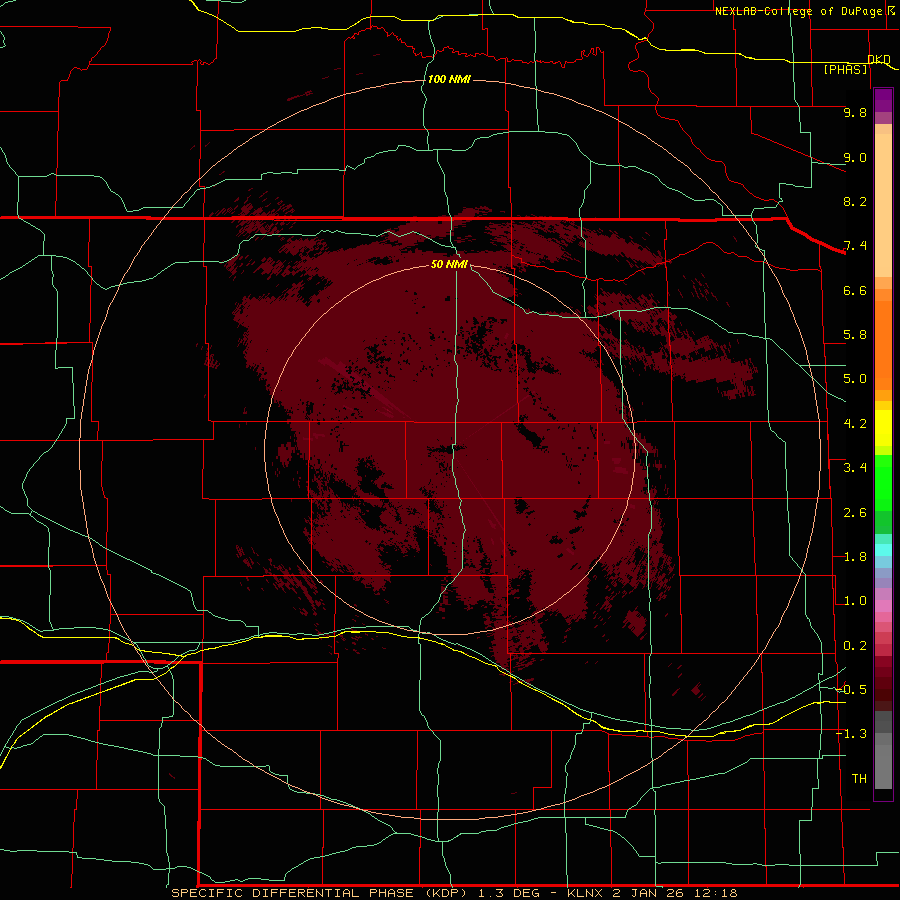Click the 1.8 scale value

[855, 557]
